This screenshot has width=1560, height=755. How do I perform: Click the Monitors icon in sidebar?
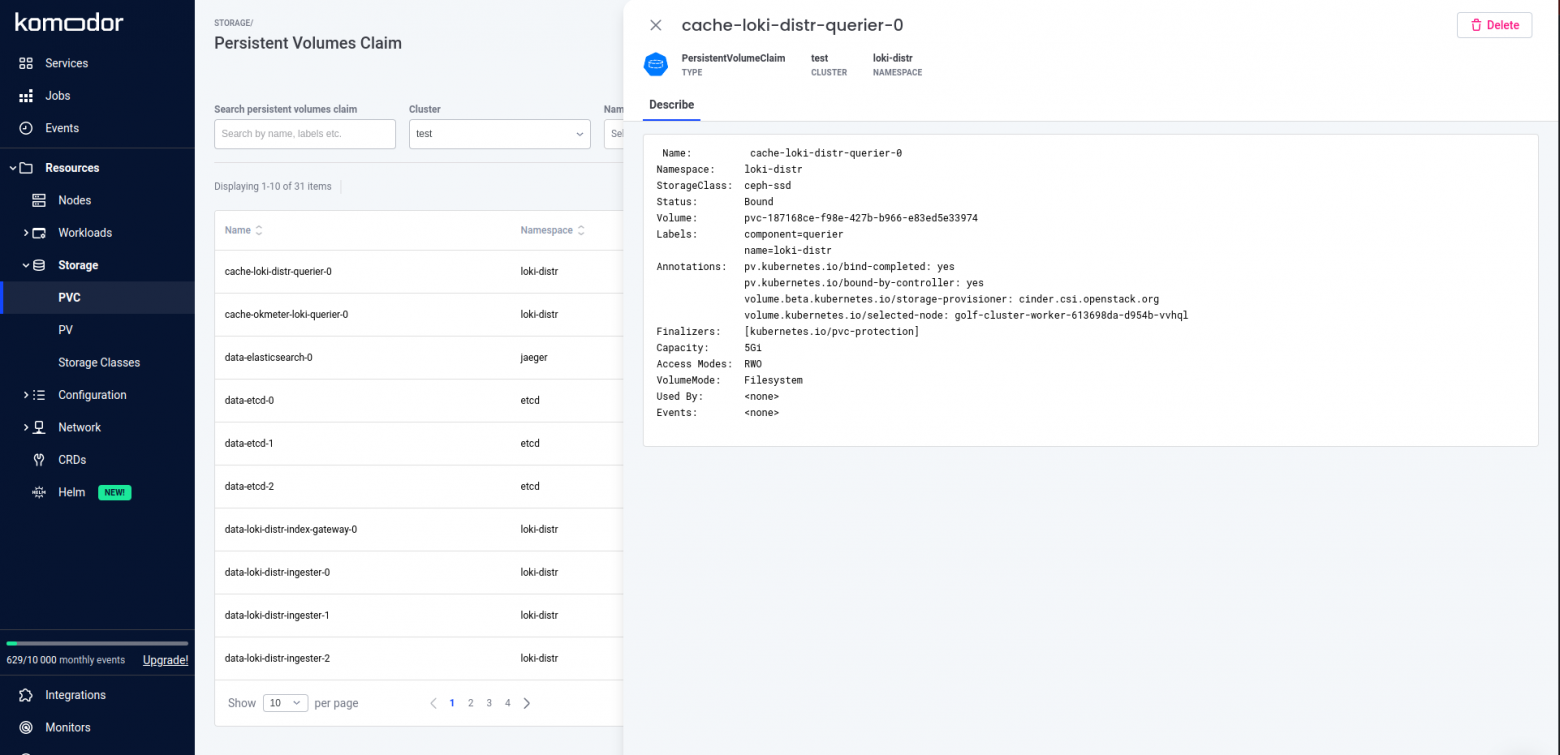pos(26,727)
